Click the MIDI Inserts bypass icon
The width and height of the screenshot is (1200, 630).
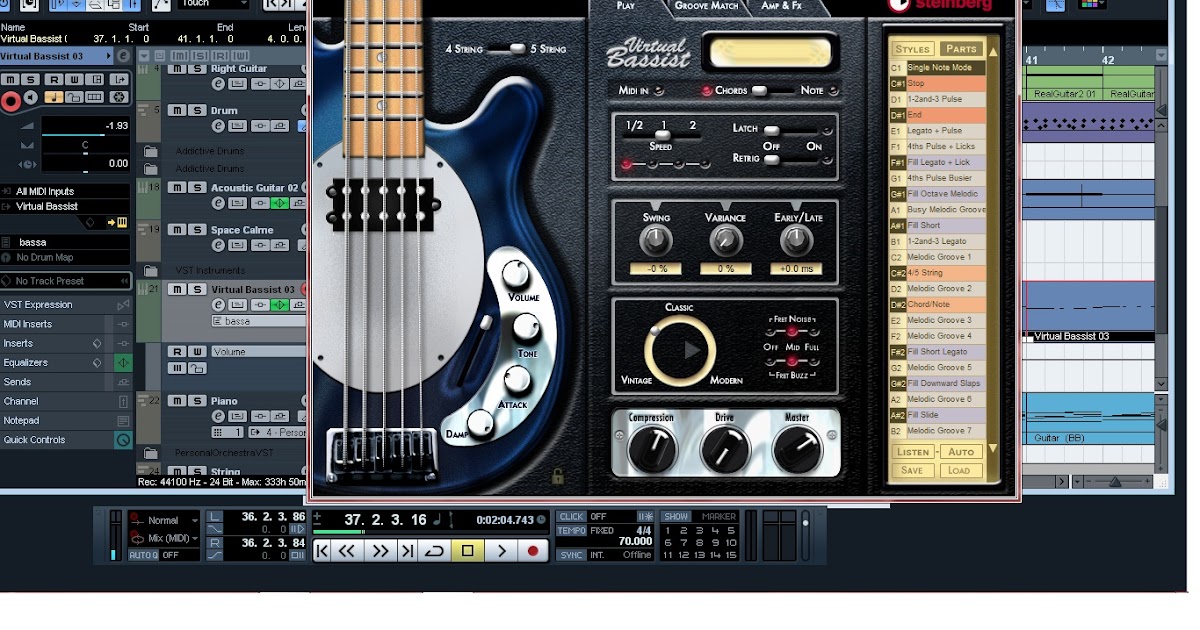coord(123,324)
